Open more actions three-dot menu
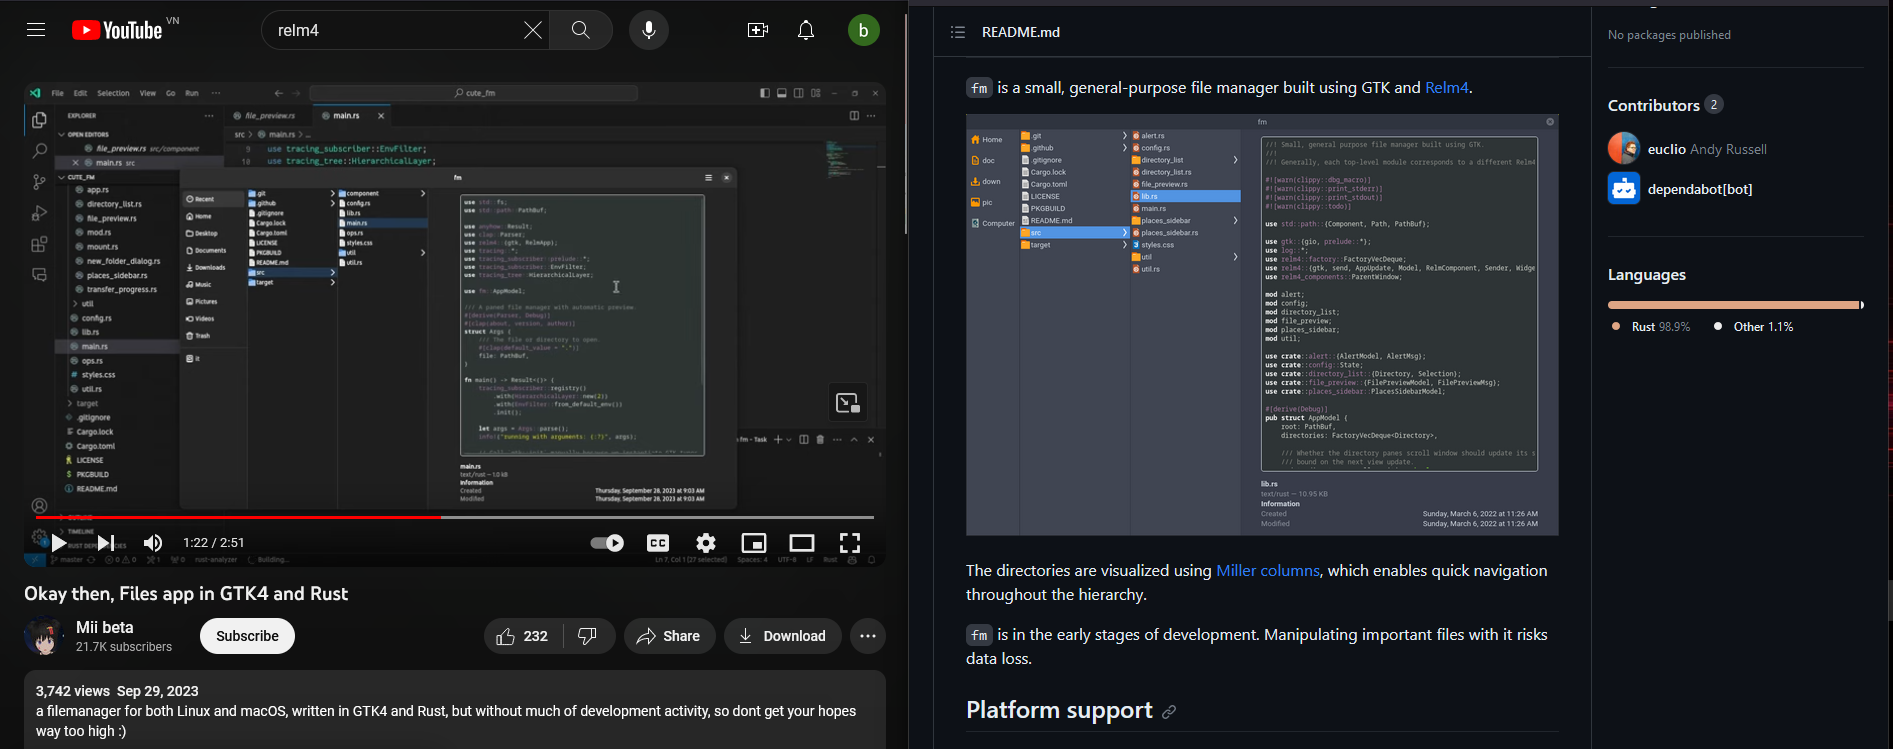 [868, 636]
